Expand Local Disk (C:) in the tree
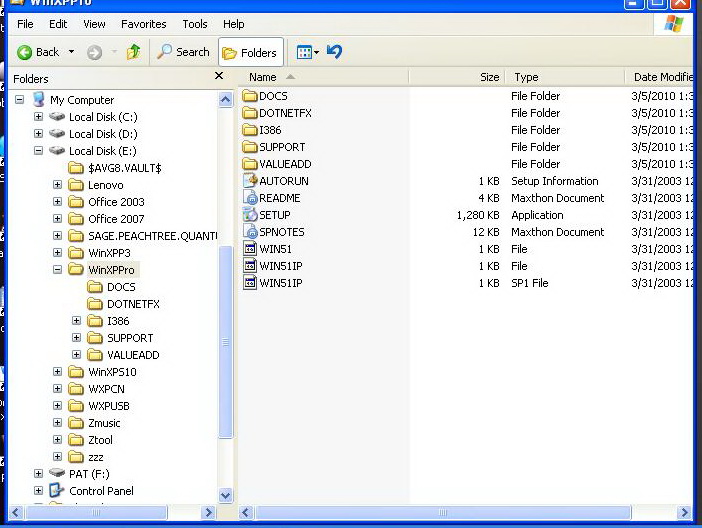 39,116
